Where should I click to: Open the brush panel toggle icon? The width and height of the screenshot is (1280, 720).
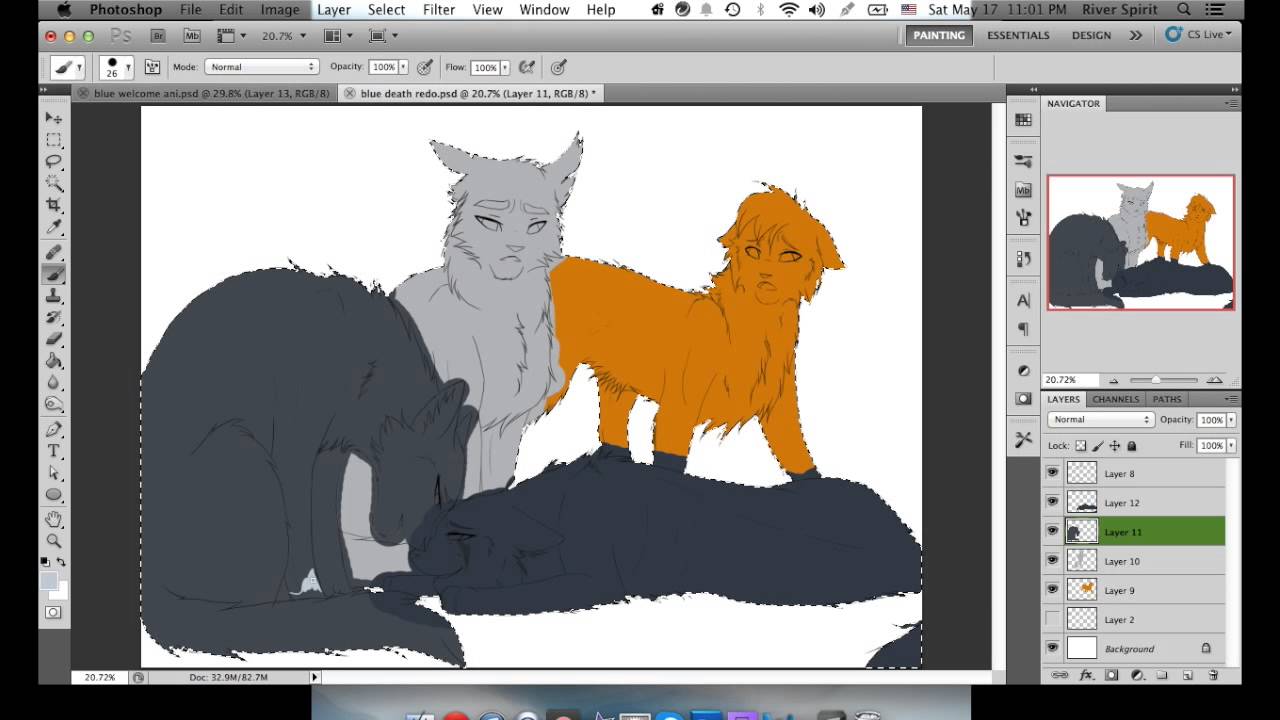click(x=152, y=67)
